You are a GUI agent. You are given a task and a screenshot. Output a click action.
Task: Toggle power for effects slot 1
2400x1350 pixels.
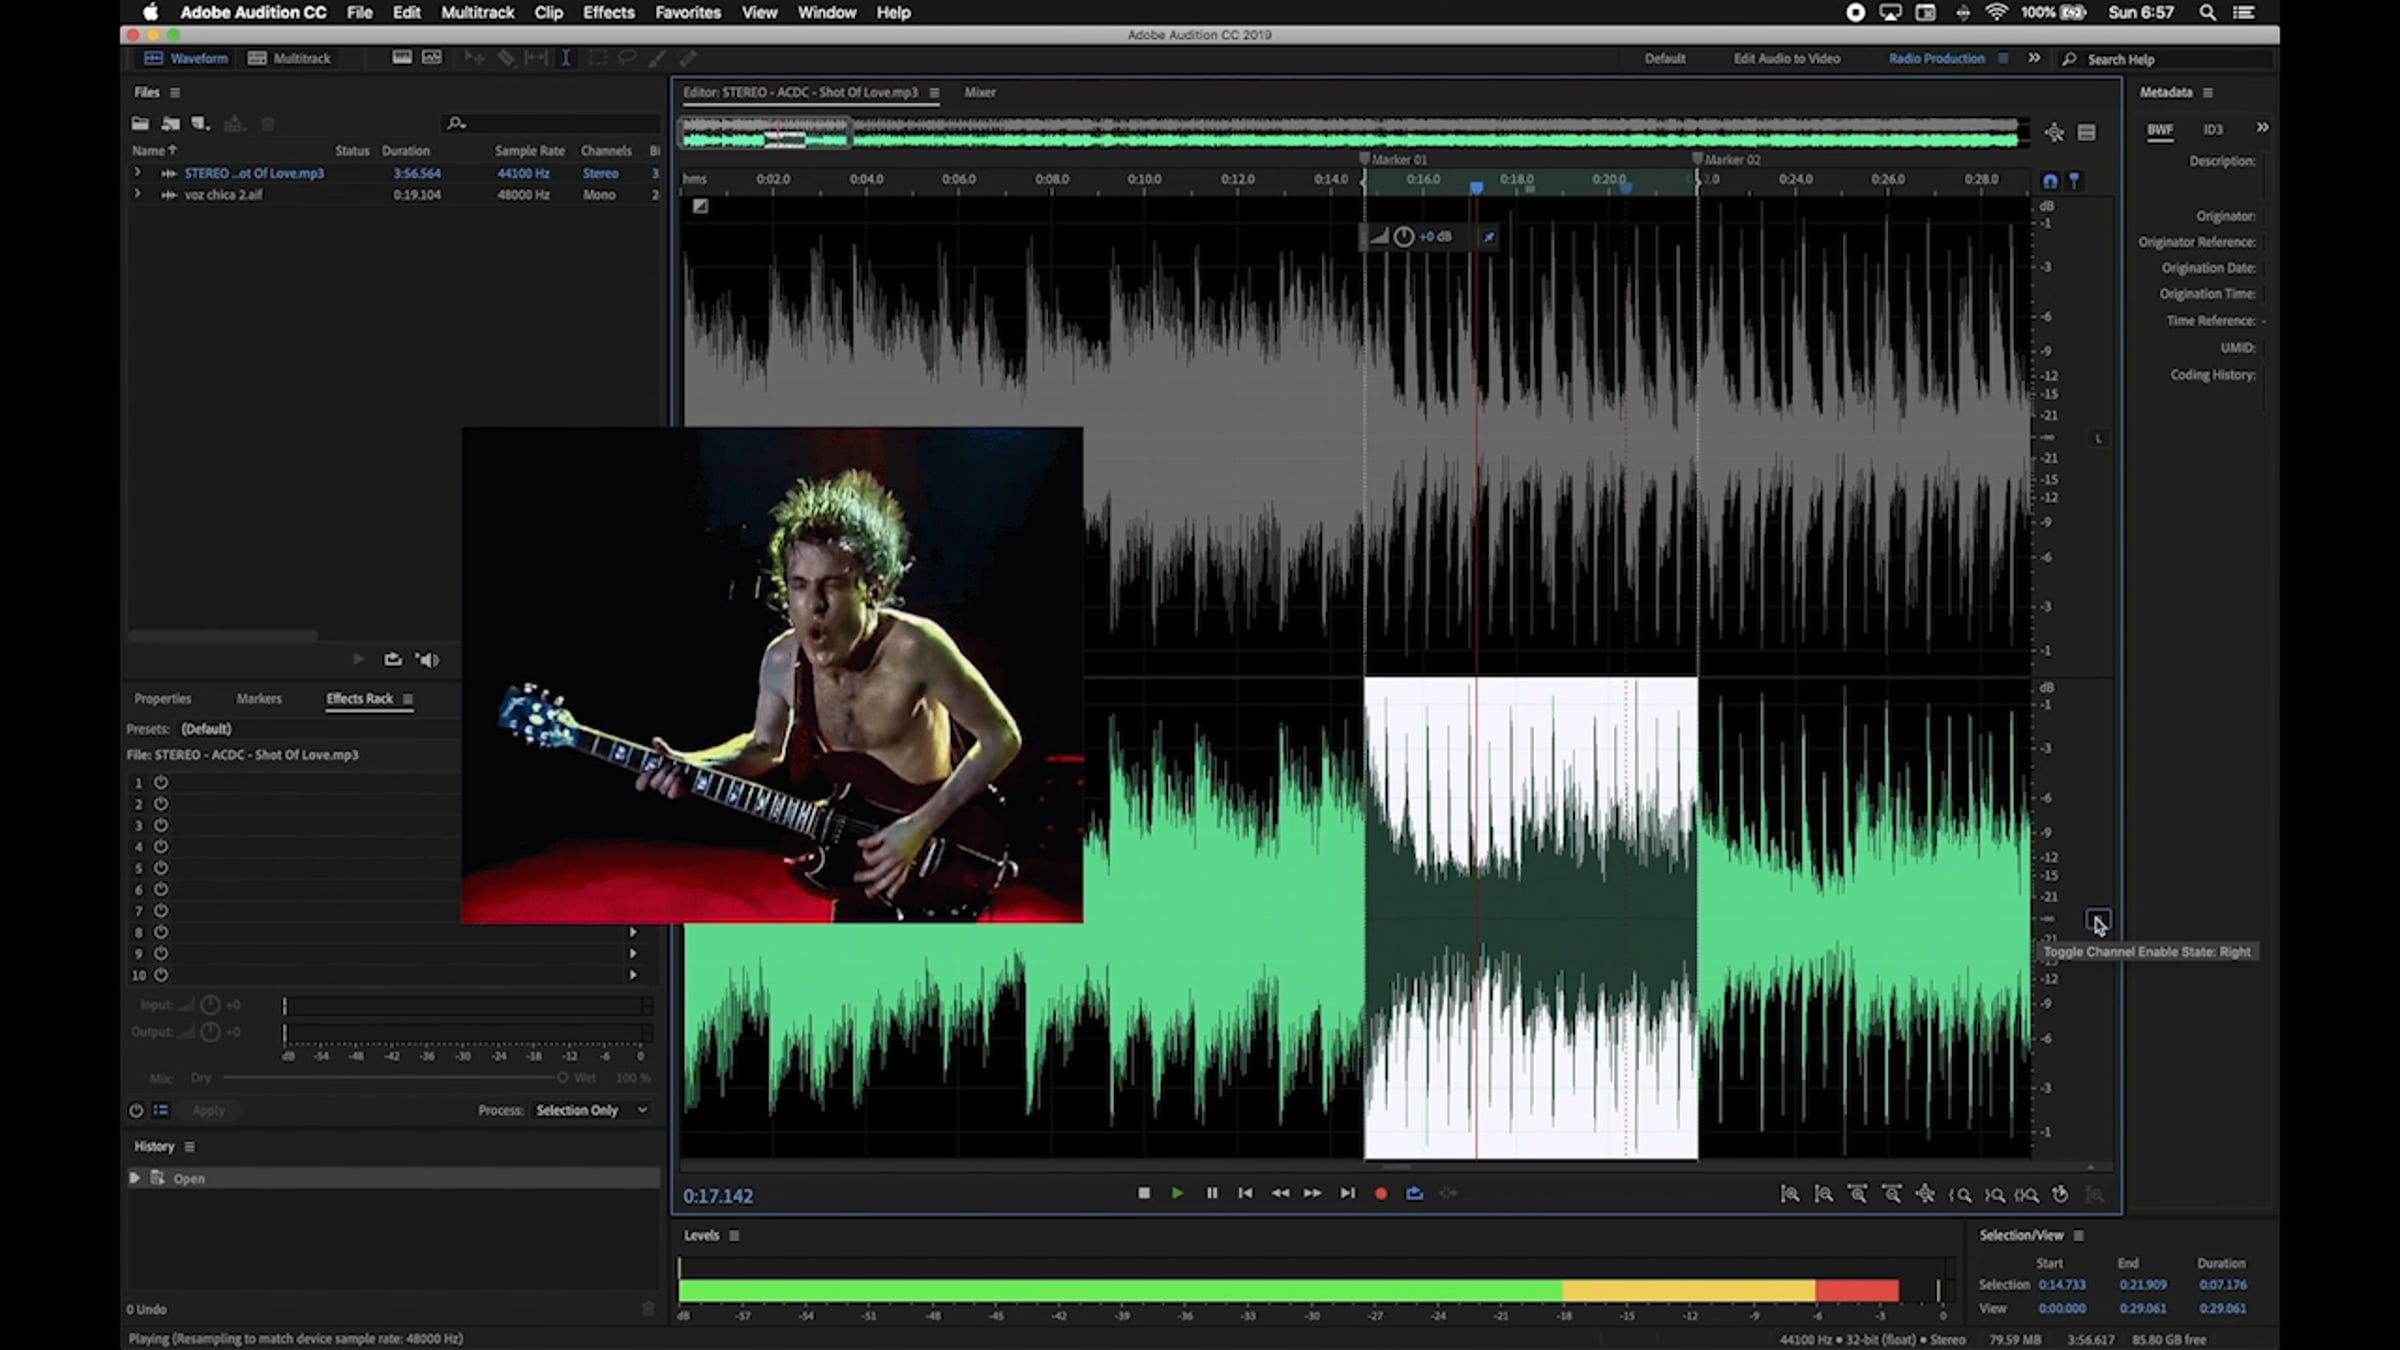pyautogui.click(x=161, y=783)
